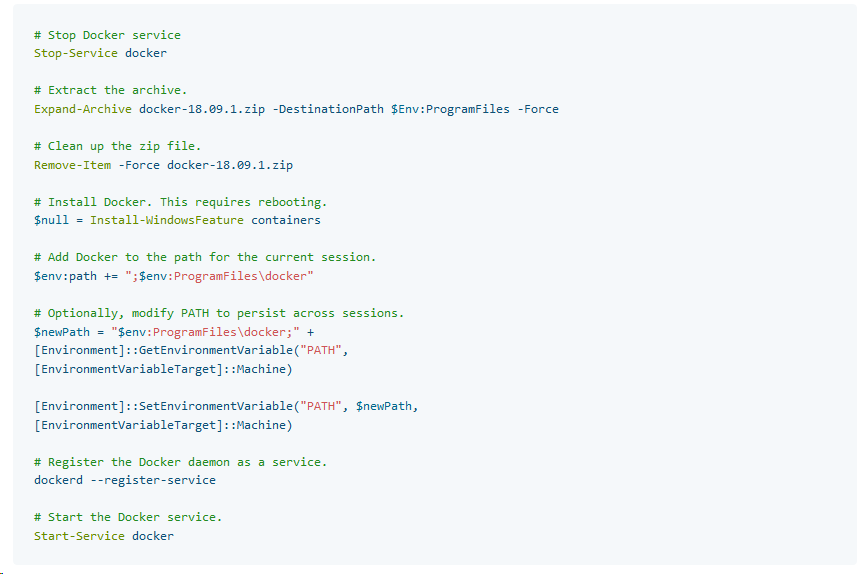
Task: Click the dockerd --register-service command
Action: pyautogui.click(x=125, y=480)
